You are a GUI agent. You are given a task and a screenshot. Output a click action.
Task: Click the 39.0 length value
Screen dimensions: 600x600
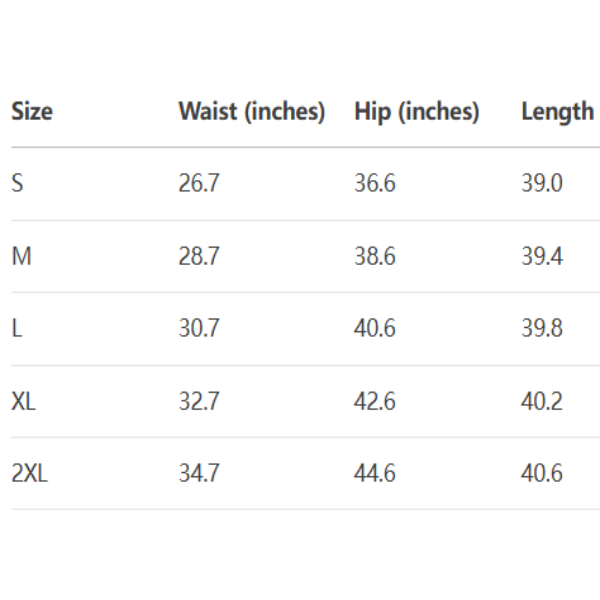(x=542, y=184)
